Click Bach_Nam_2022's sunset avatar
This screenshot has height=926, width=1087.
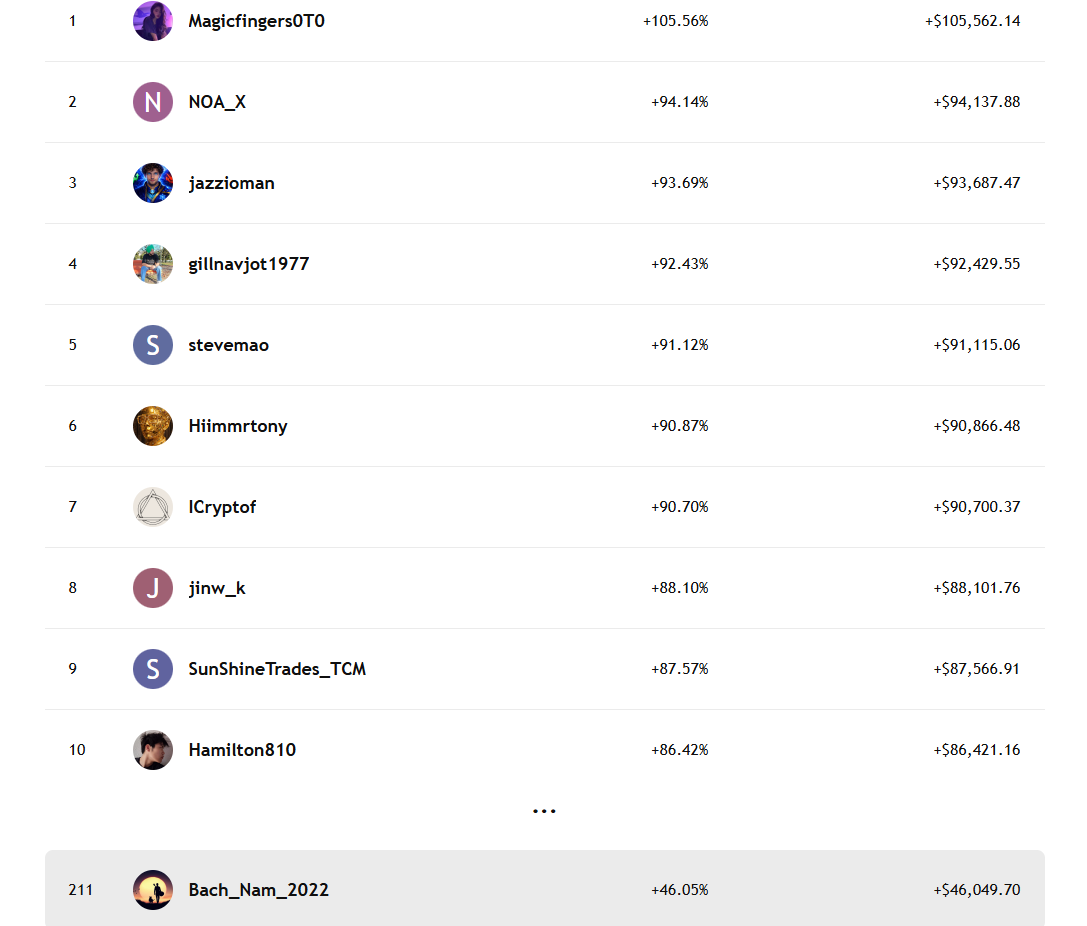tap(153, 890)
